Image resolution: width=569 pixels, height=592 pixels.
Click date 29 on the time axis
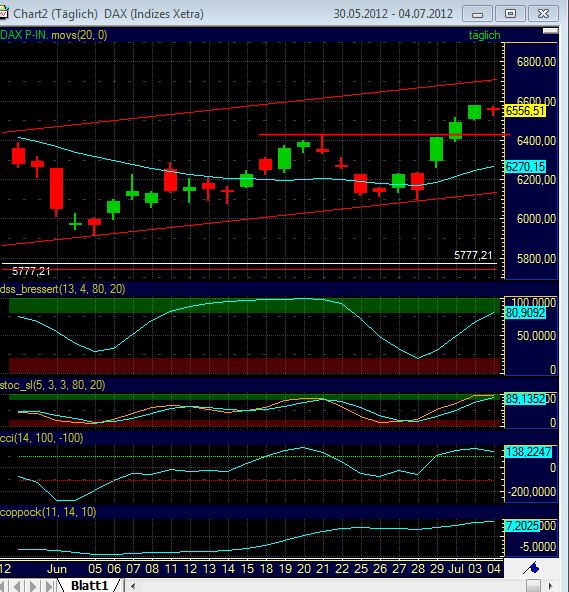click(437, 569)
